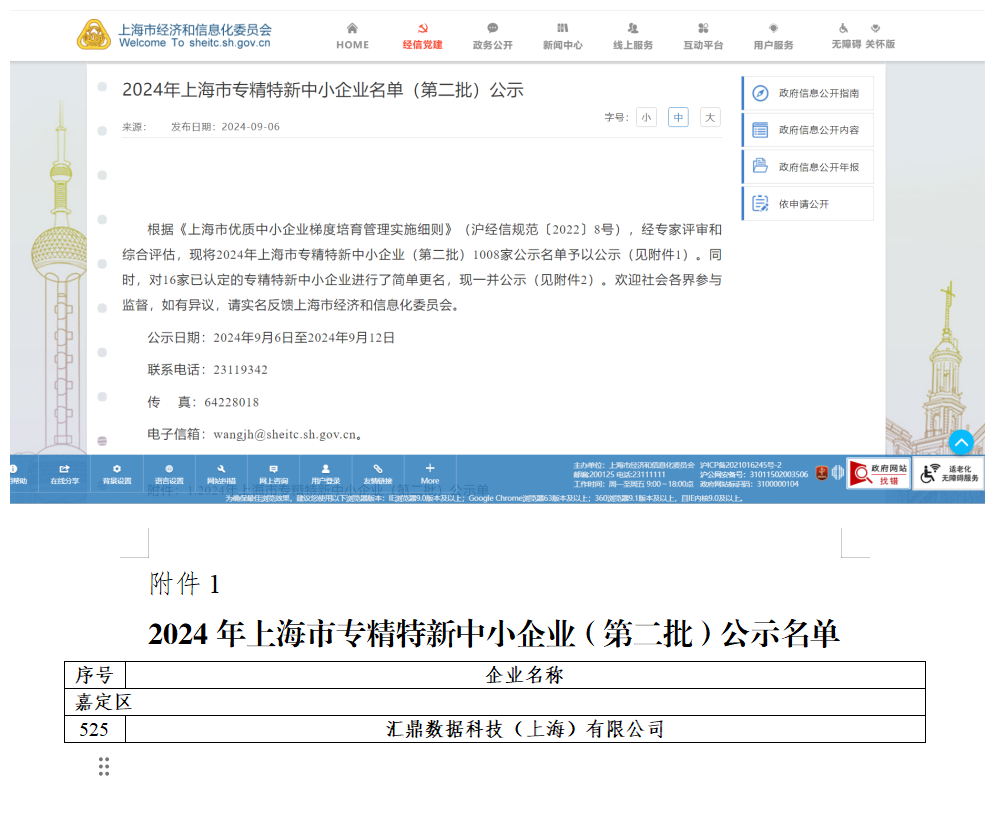Click the article title 2024年上海市专精特新中小企业名单（第二批）公示
The height and width of the screenshot is (826, 995).
click(x=323, y=90)
